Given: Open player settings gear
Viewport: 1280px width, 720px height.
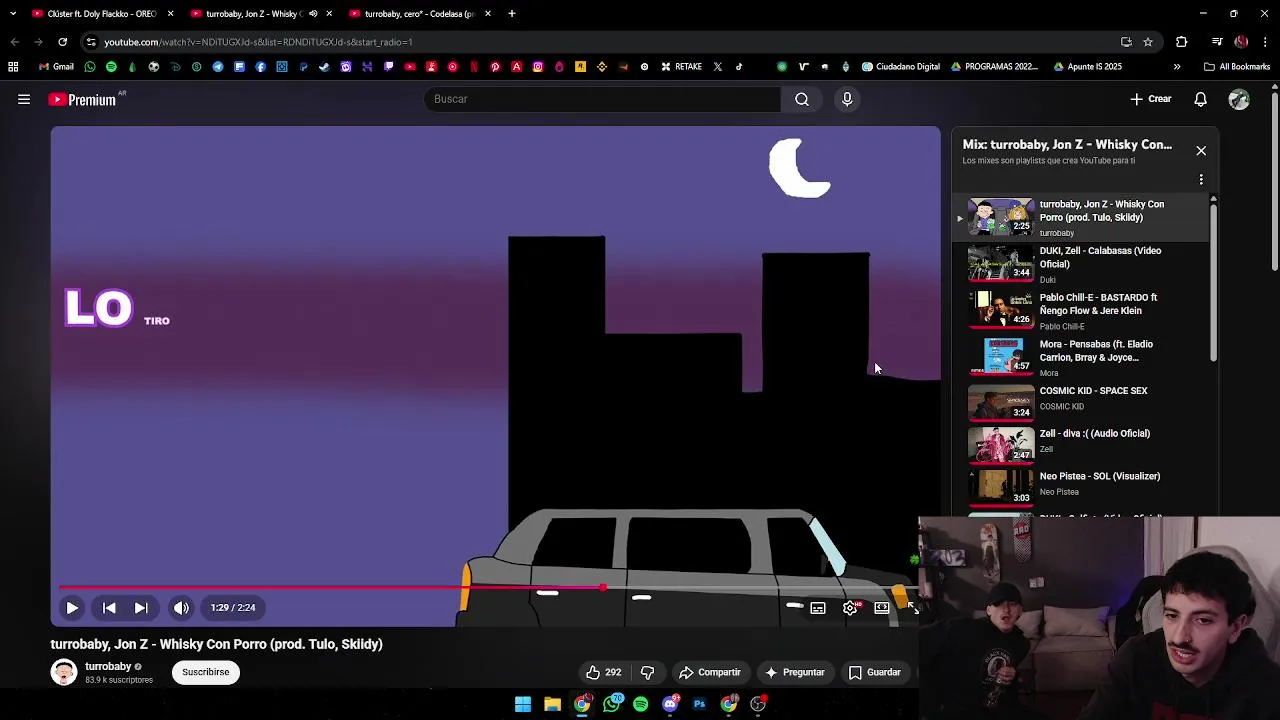Looking at the screenshot, I should point(850,608).
